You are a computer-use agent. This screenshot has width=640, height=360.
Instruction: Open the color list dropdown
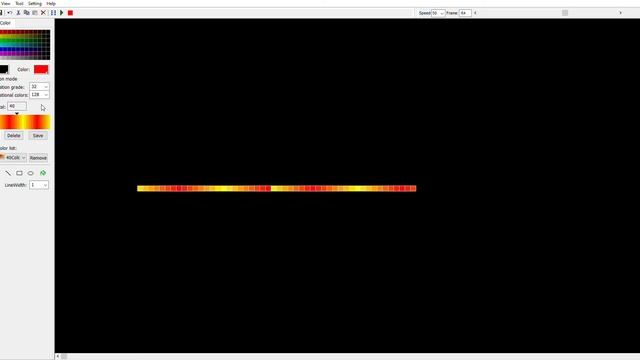click(13, 158)
